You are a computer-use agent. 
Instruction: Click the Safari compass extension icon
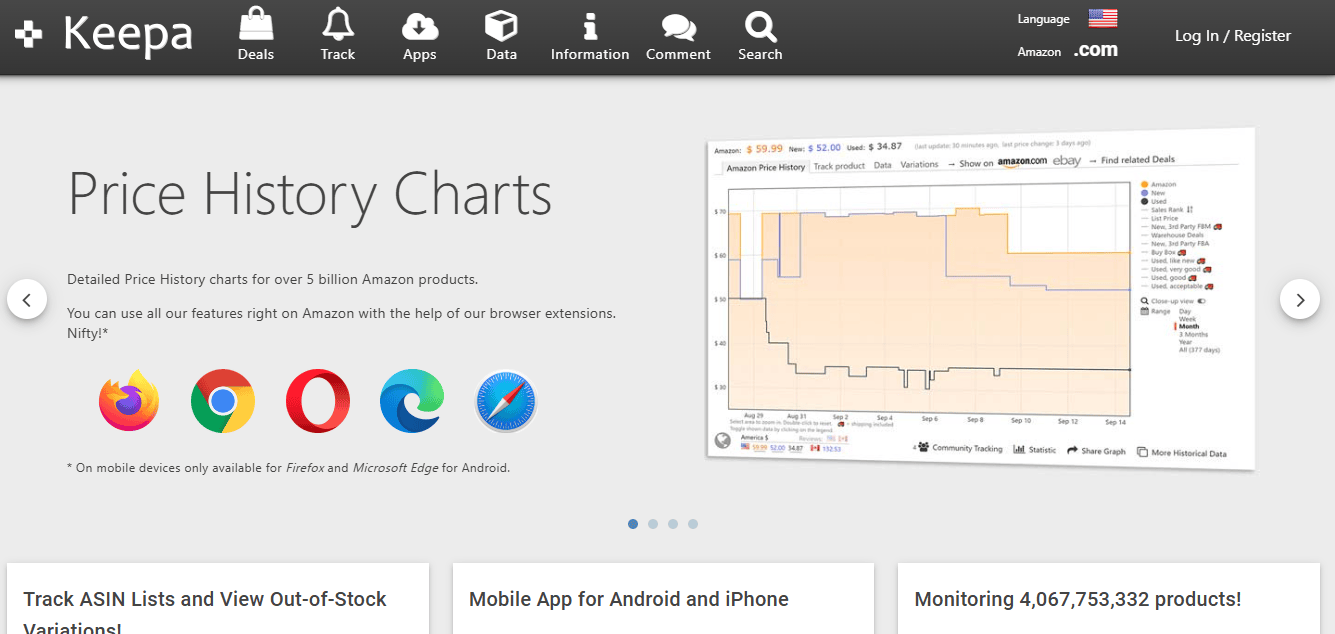[506, 401]
